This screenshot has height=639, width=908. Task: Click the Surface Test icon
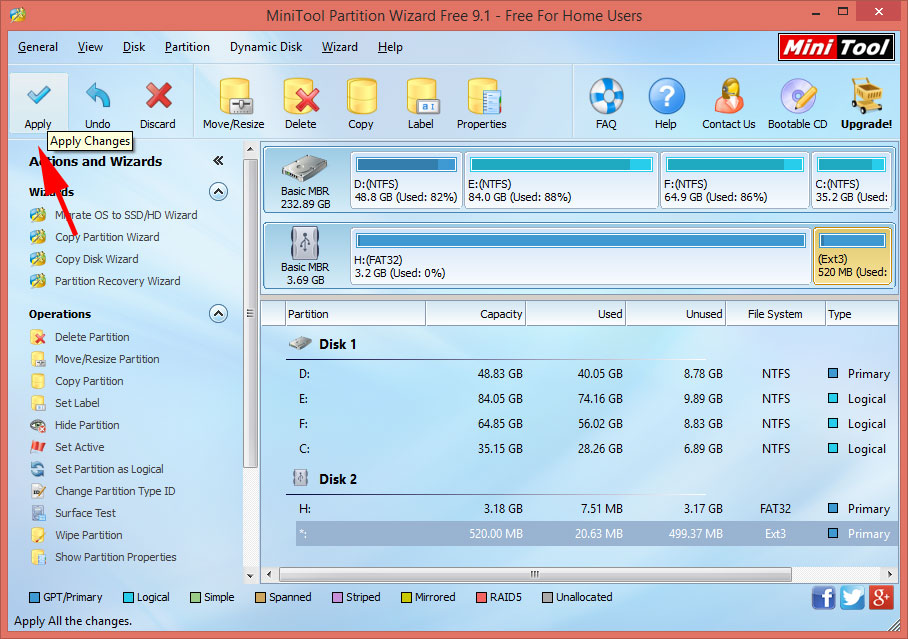(x=38, y=513)
